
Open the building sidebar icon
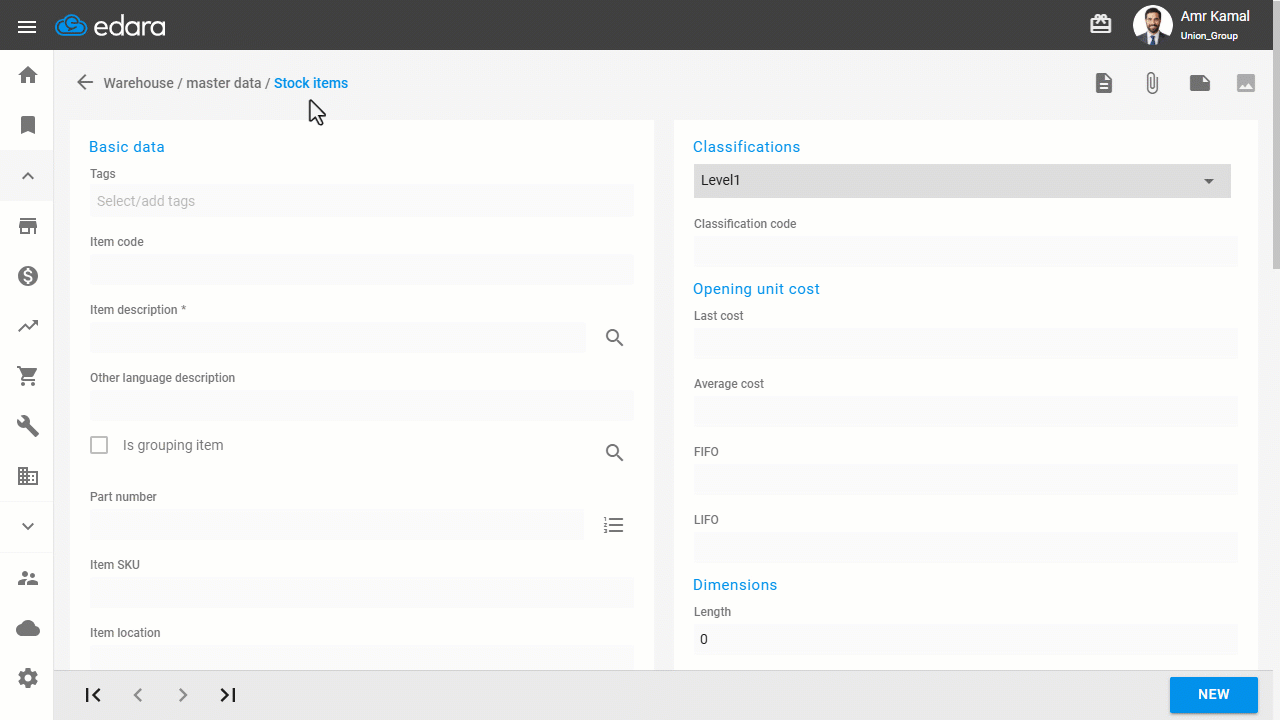(x=28, y=476)
